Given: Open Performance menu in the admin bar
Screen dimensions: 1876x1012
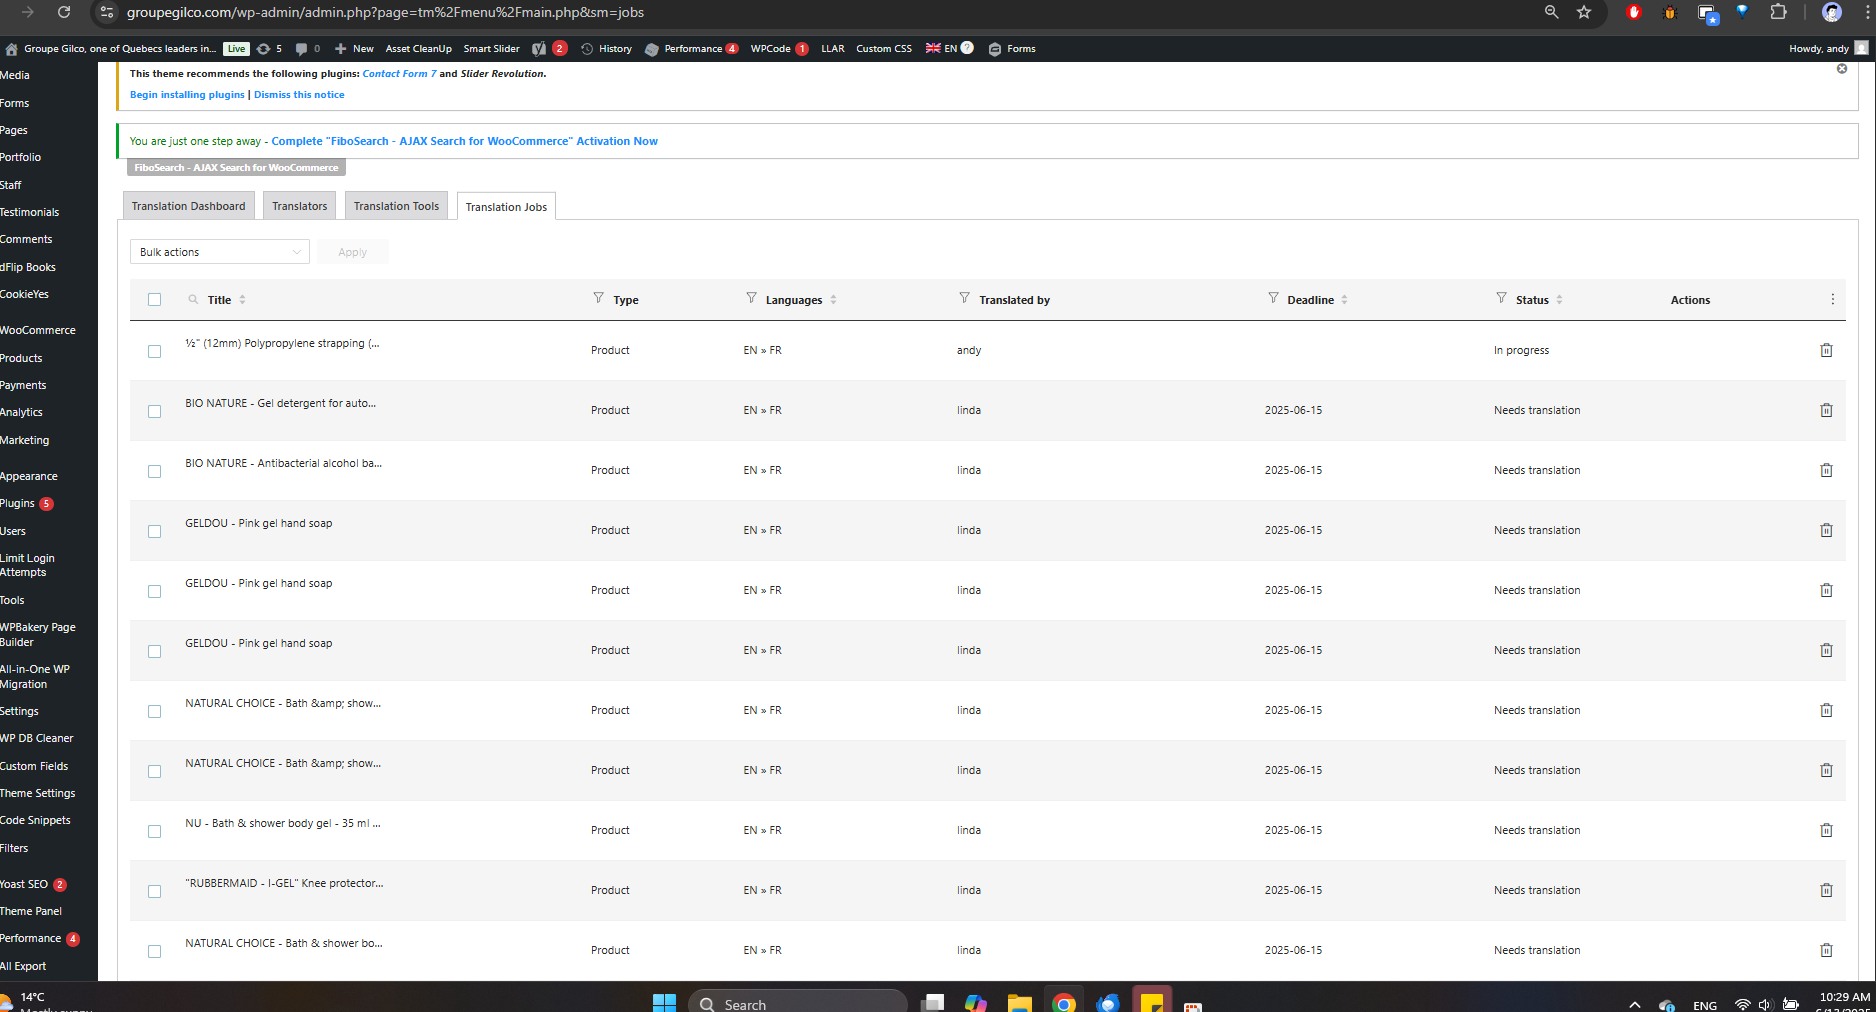Looking at the screenshot, I should (x=692, y=48).
